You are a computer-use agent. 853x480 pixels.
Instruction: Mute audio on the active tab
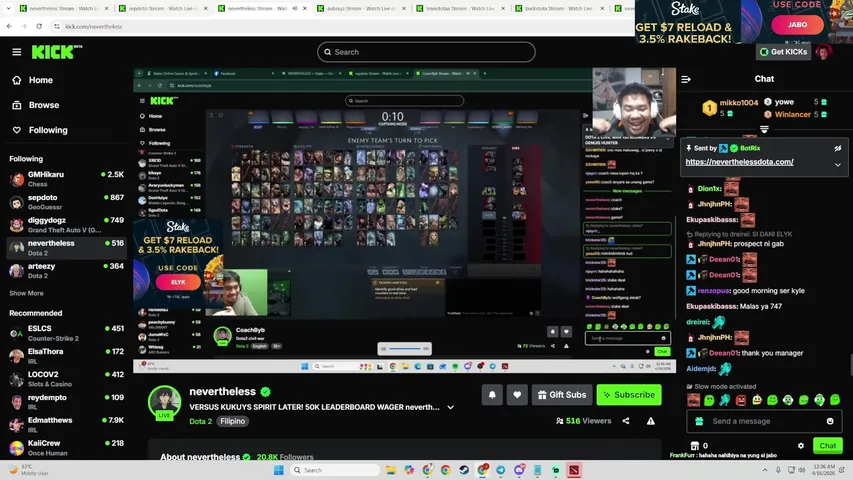point(295,8)
